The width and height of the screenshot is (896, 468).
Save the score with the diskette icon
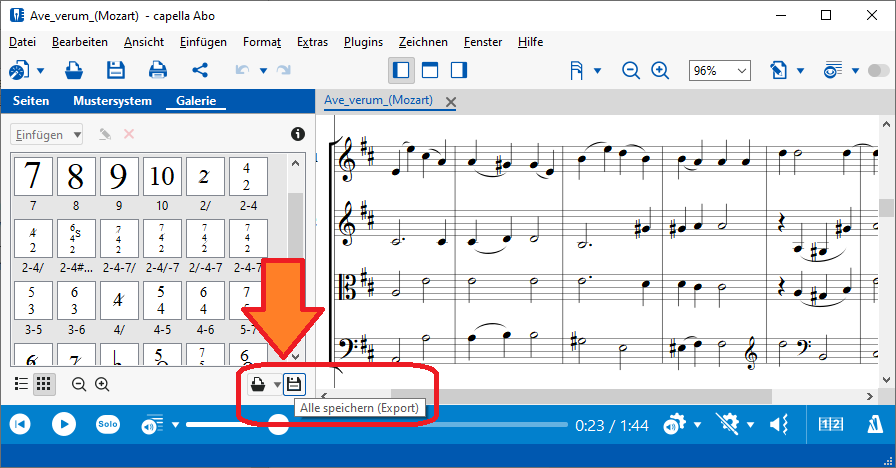point(116,70)
